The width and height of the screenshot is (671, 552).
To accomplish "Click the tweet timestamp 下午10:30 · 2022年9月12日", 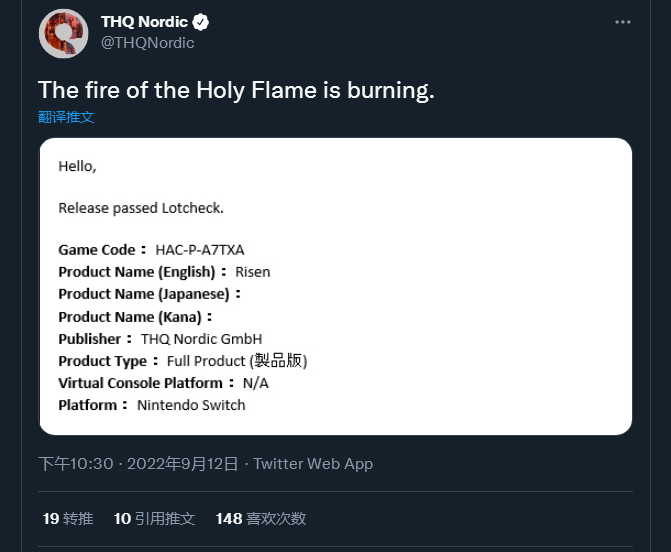I will 138,464.
